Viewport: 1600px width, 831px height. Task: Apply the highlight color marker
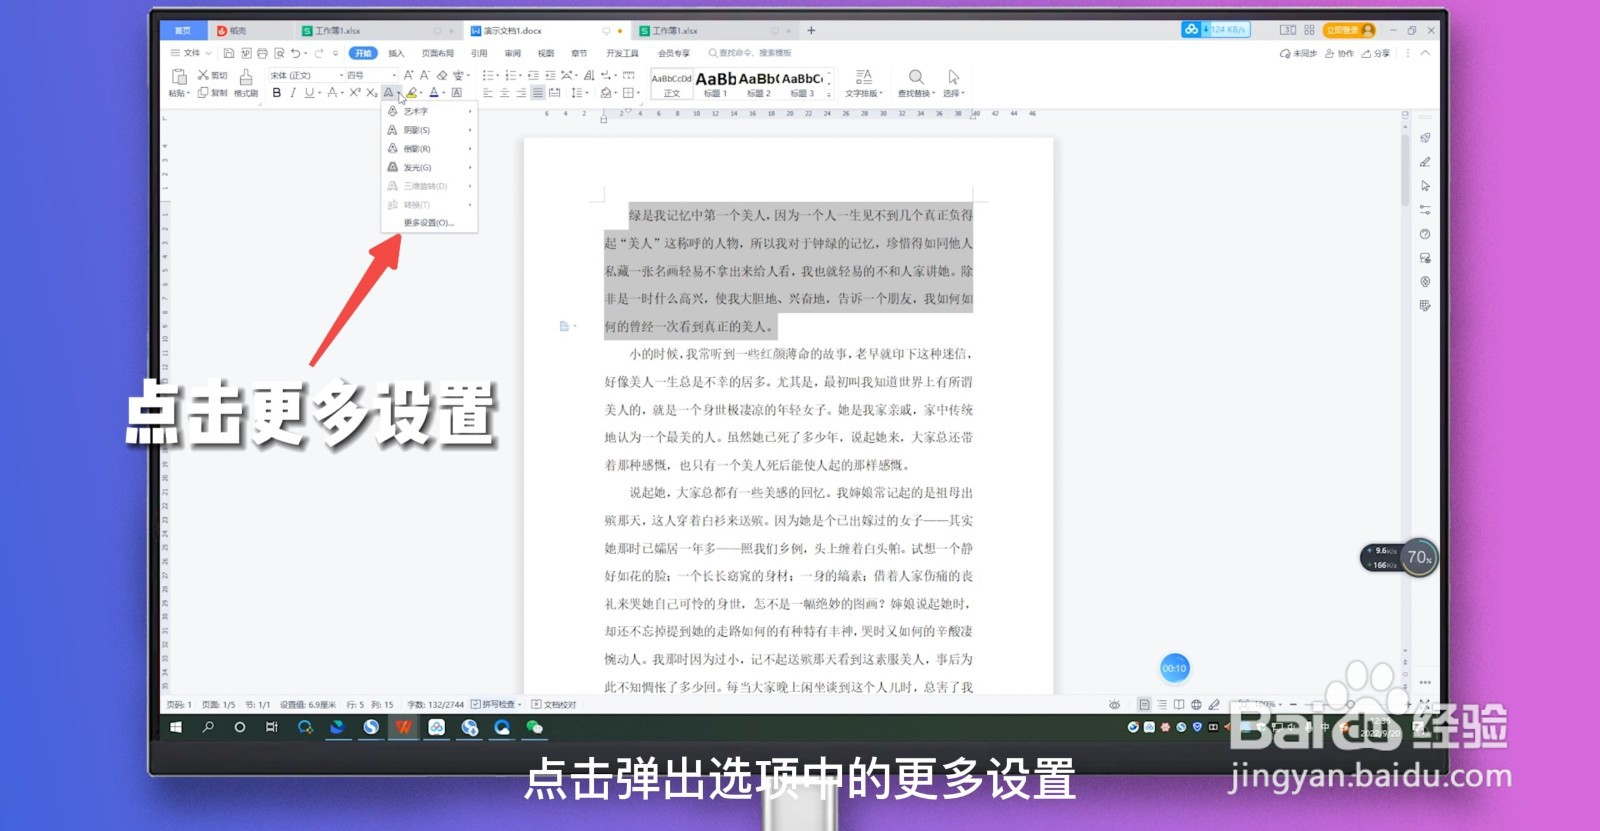coord(411,93)
